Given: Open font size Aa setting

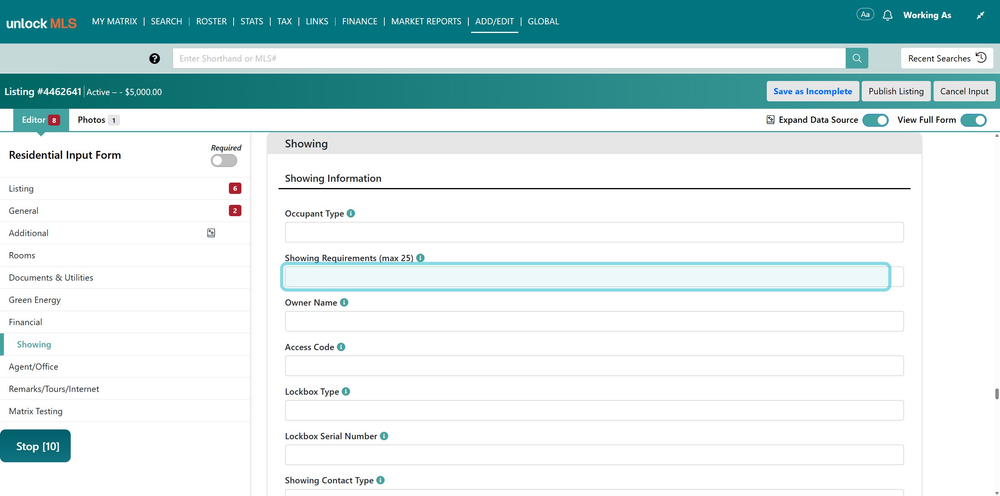Looking at the screenshot, I should 865,15.
